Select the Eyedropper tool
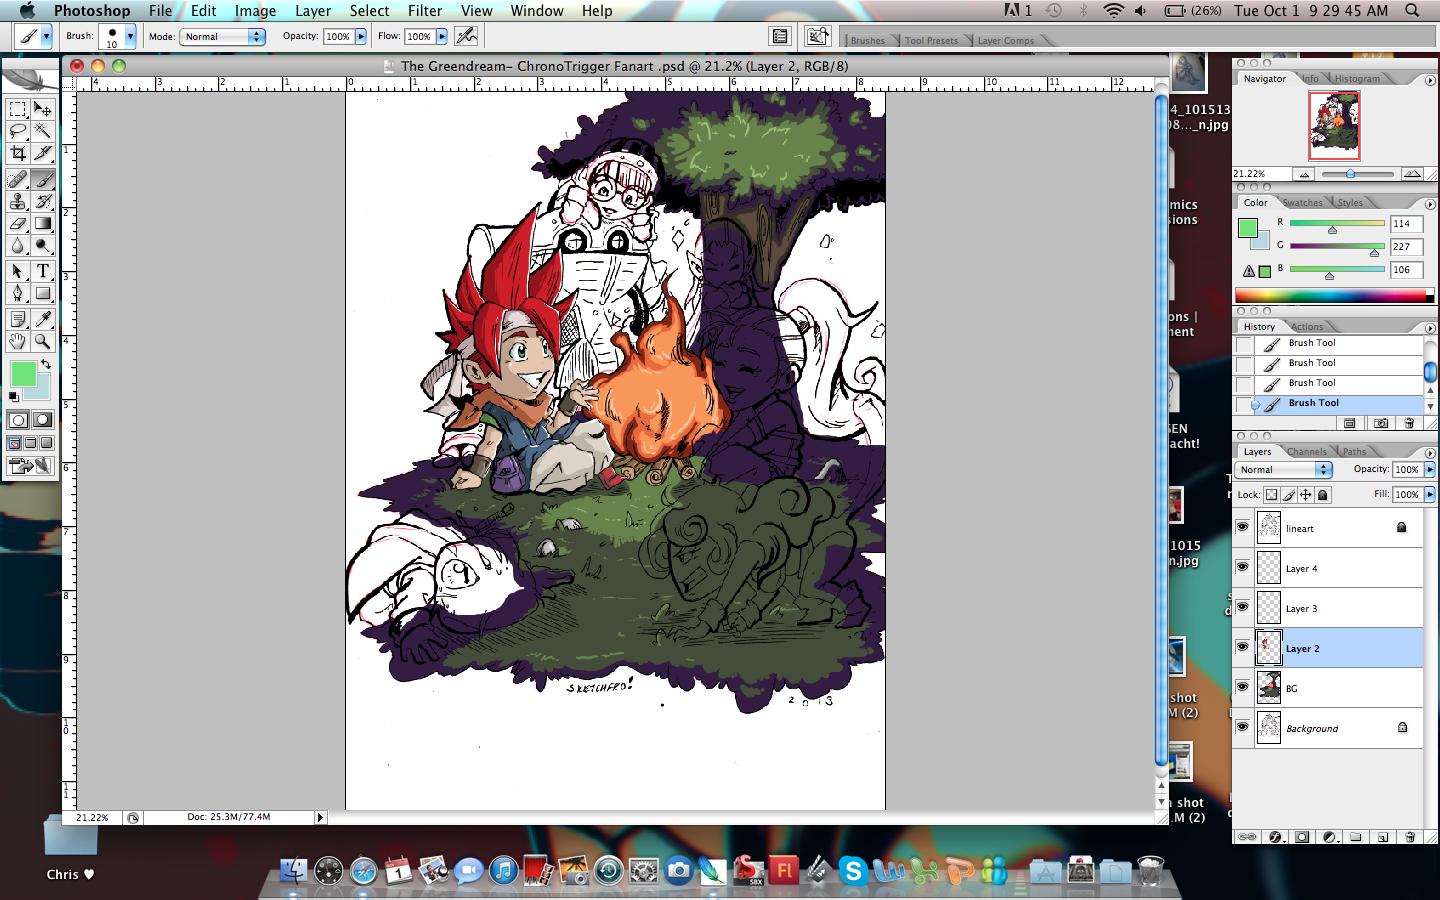The height and width of the screenshot is (900, 1440). [43, 319]
